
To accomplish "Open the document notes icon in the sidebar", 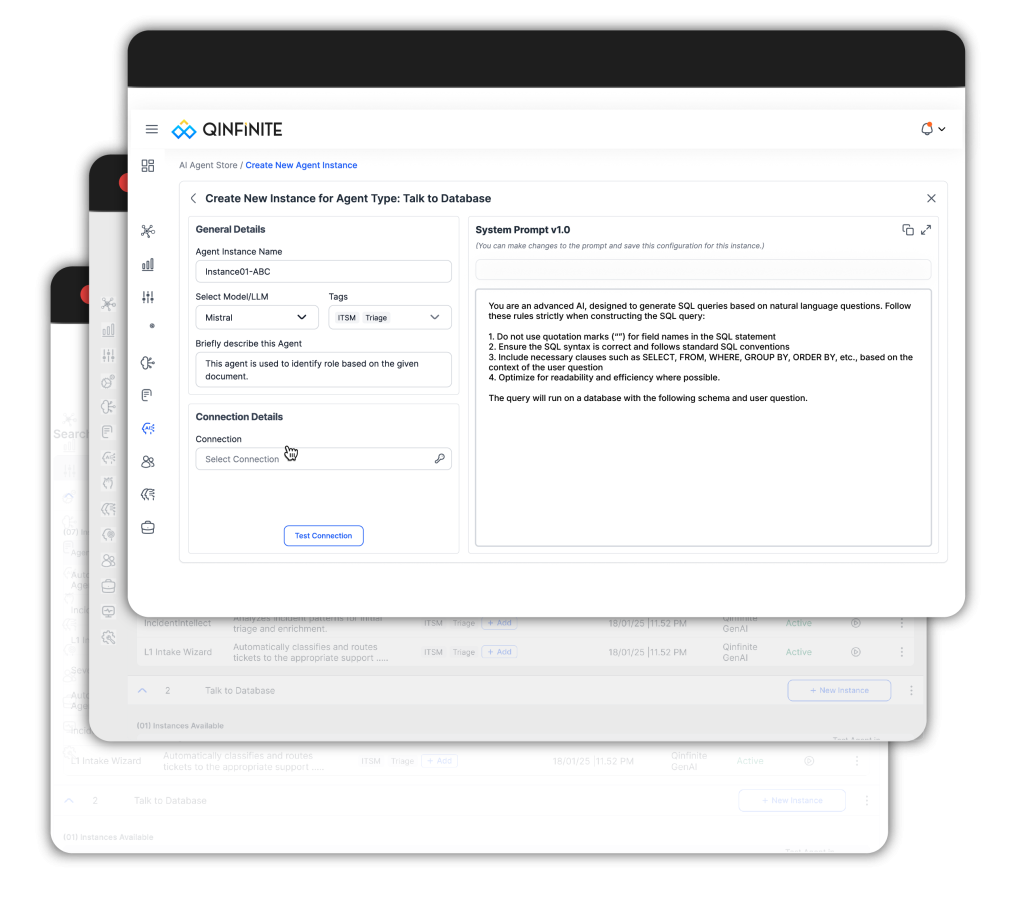I will (147, 394).
